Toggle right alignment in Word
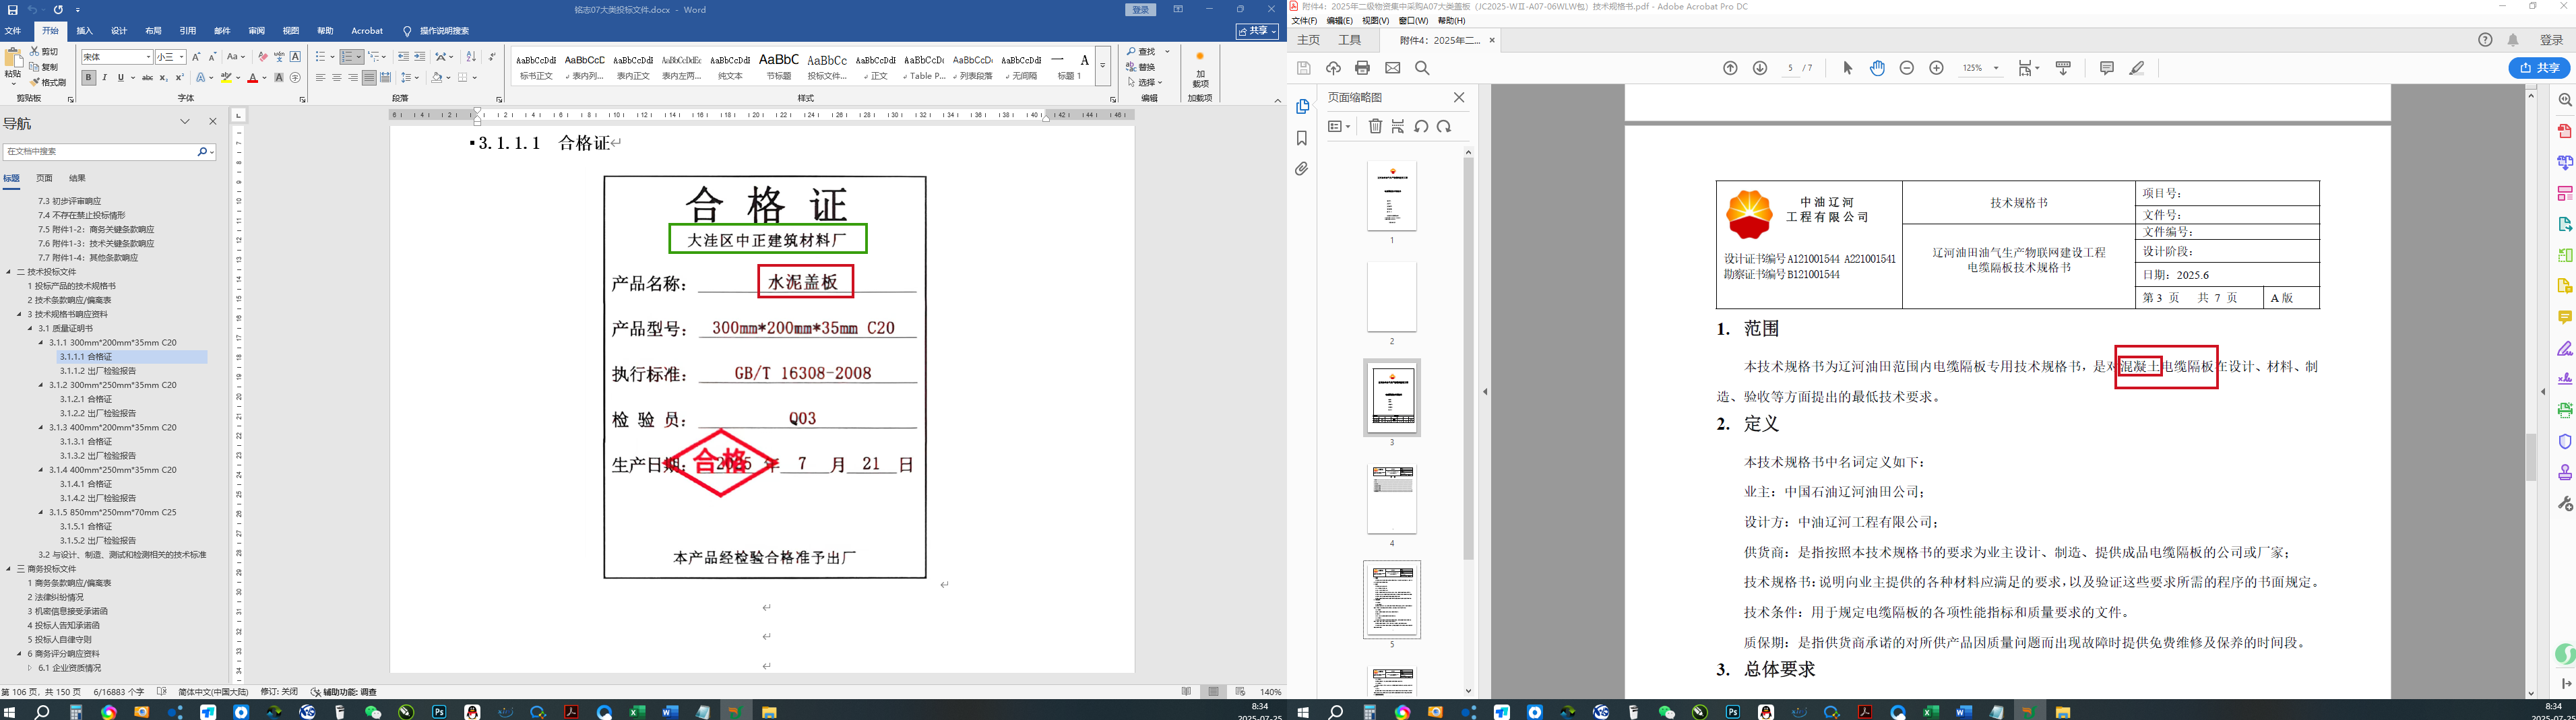 pyautogui.click(x=353, y=78)
